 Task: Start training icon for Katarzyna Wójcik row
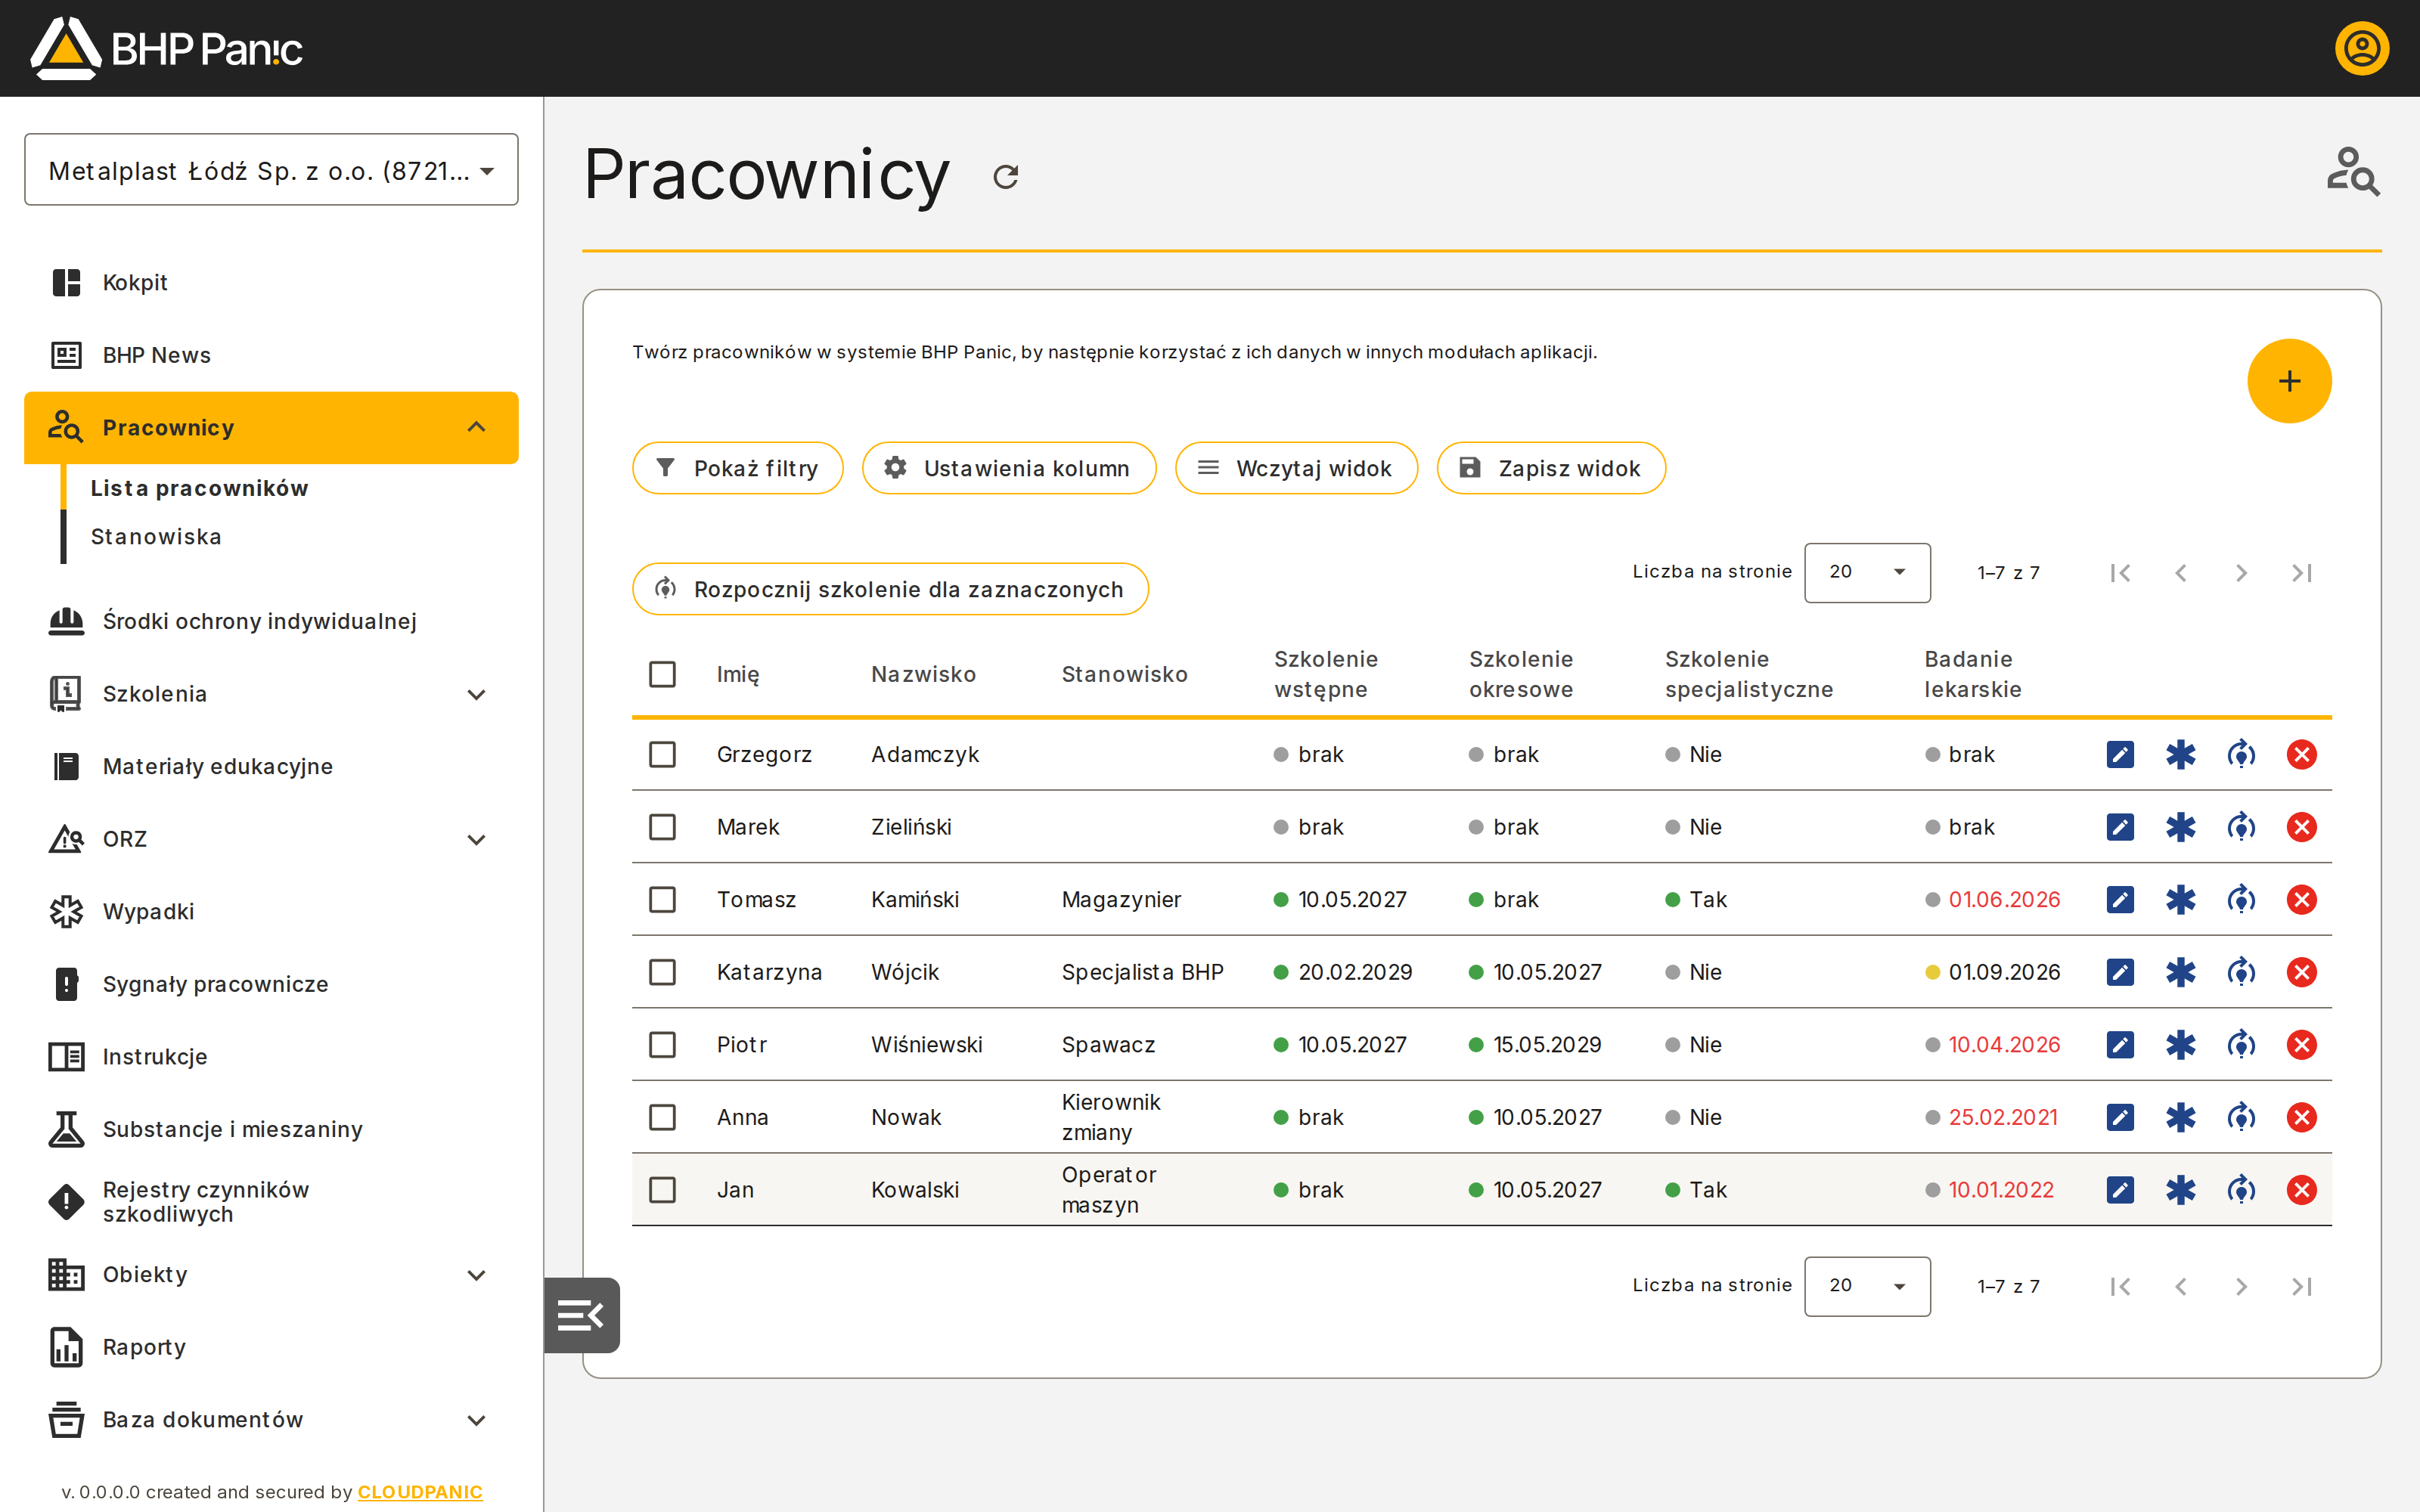(2241, 972)
